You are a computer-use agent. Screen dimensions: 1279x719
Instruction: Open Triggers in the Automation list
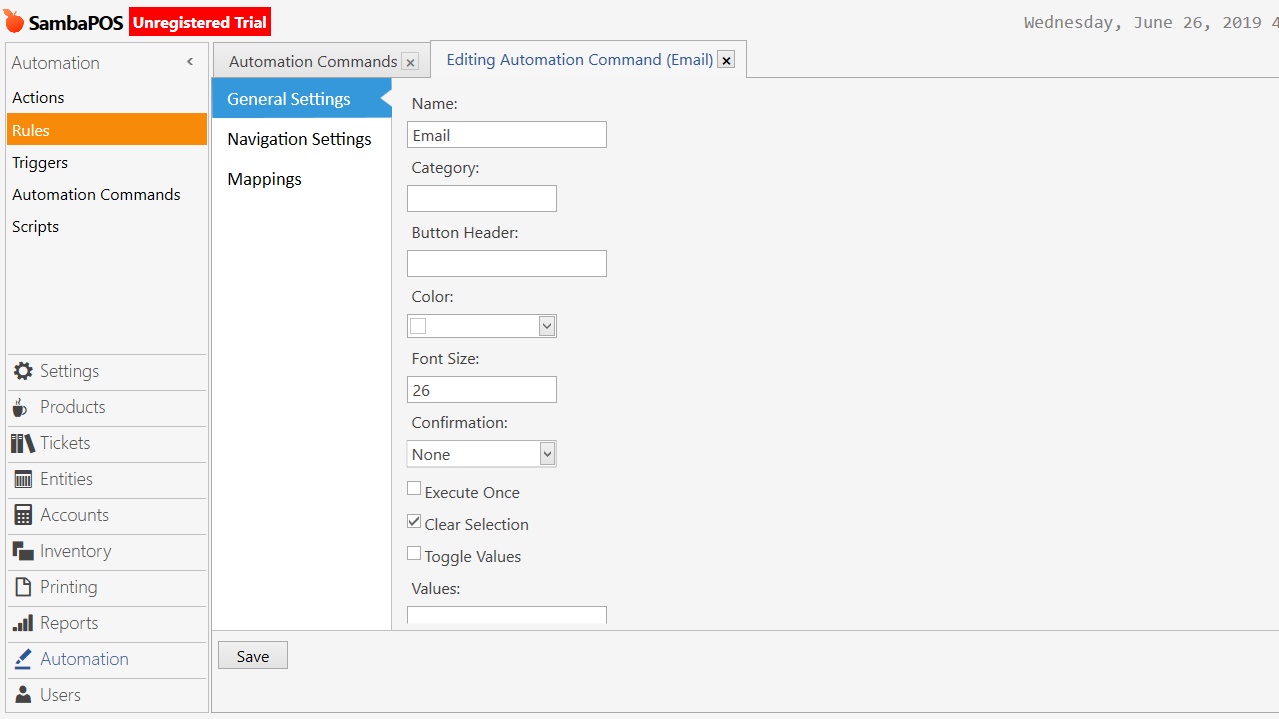point(40,162)
